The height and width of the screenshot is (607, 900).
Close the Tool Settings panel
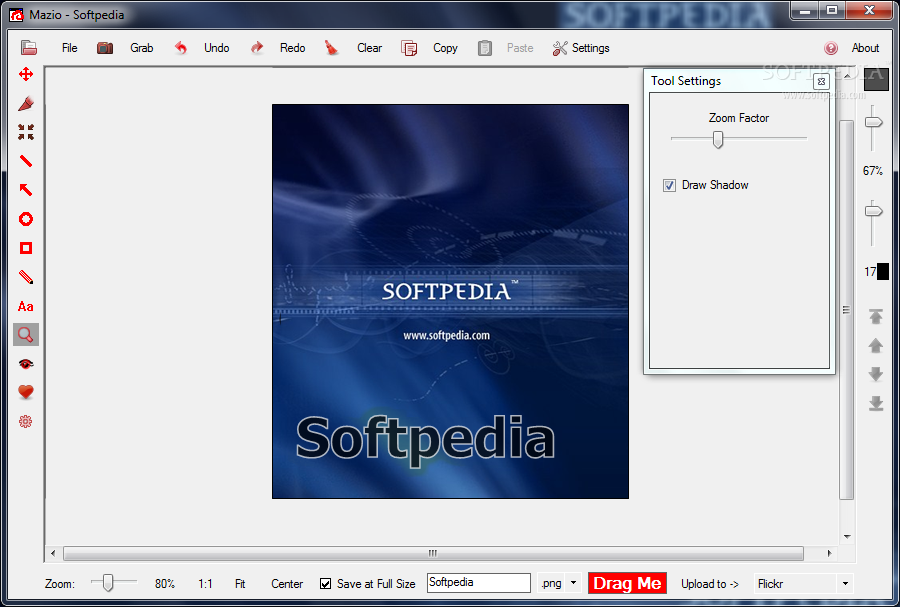coord(821,81)
